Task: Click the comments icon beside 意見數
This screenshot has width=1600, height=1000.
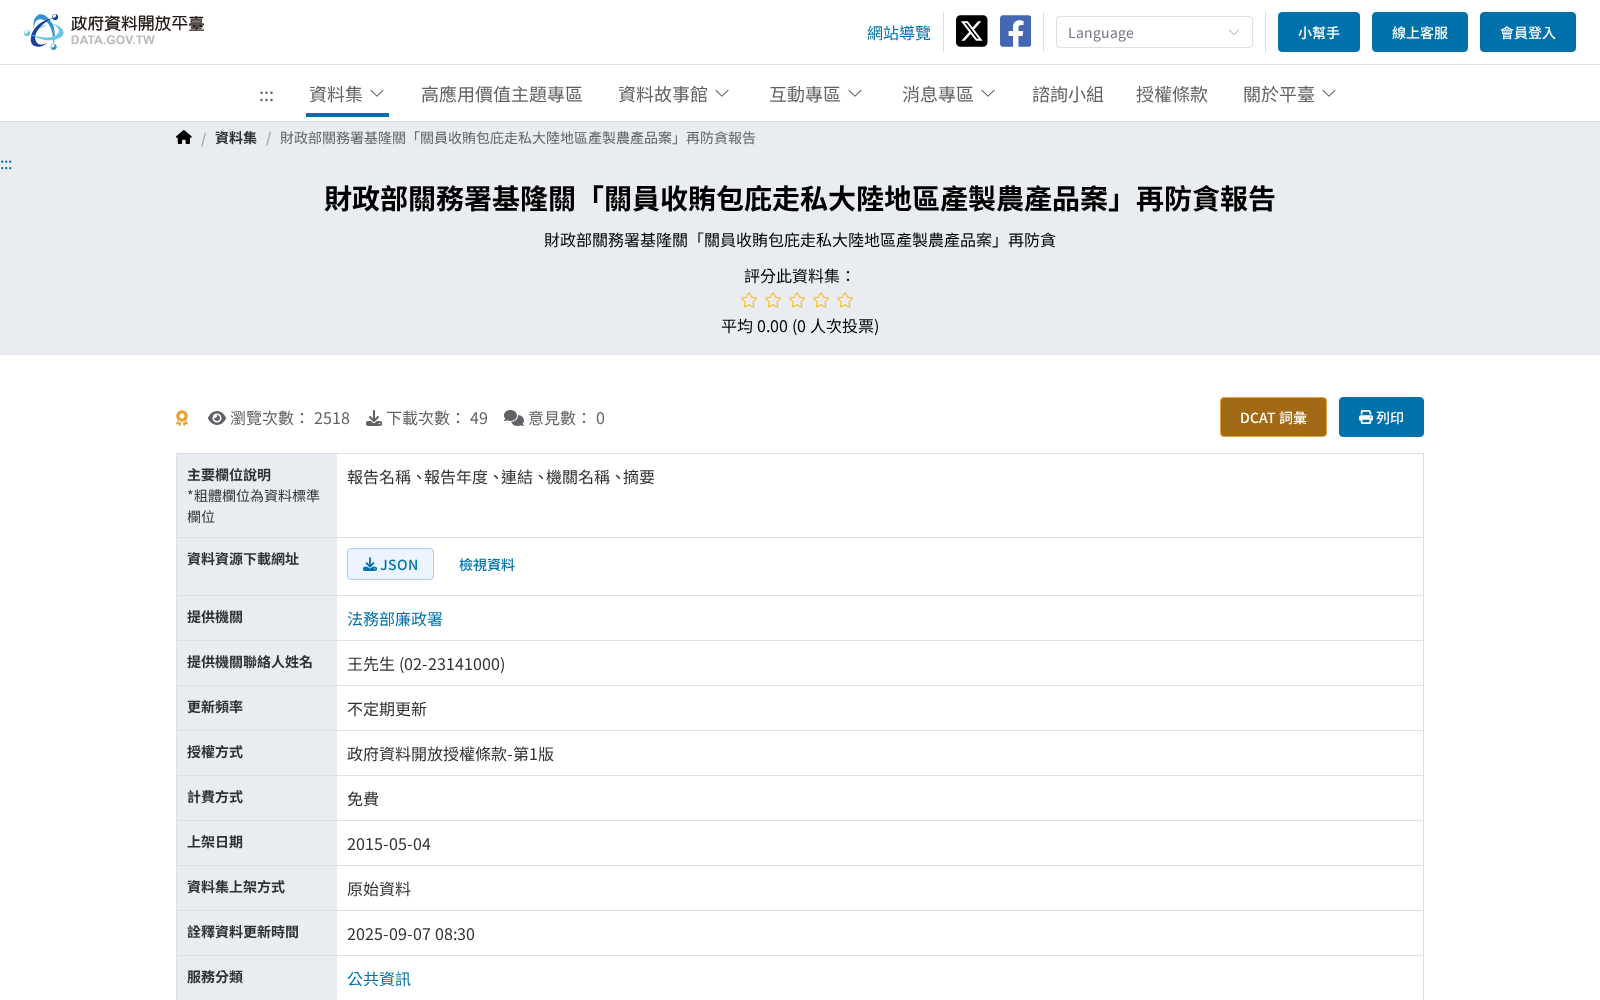Action: pos(514,418)
